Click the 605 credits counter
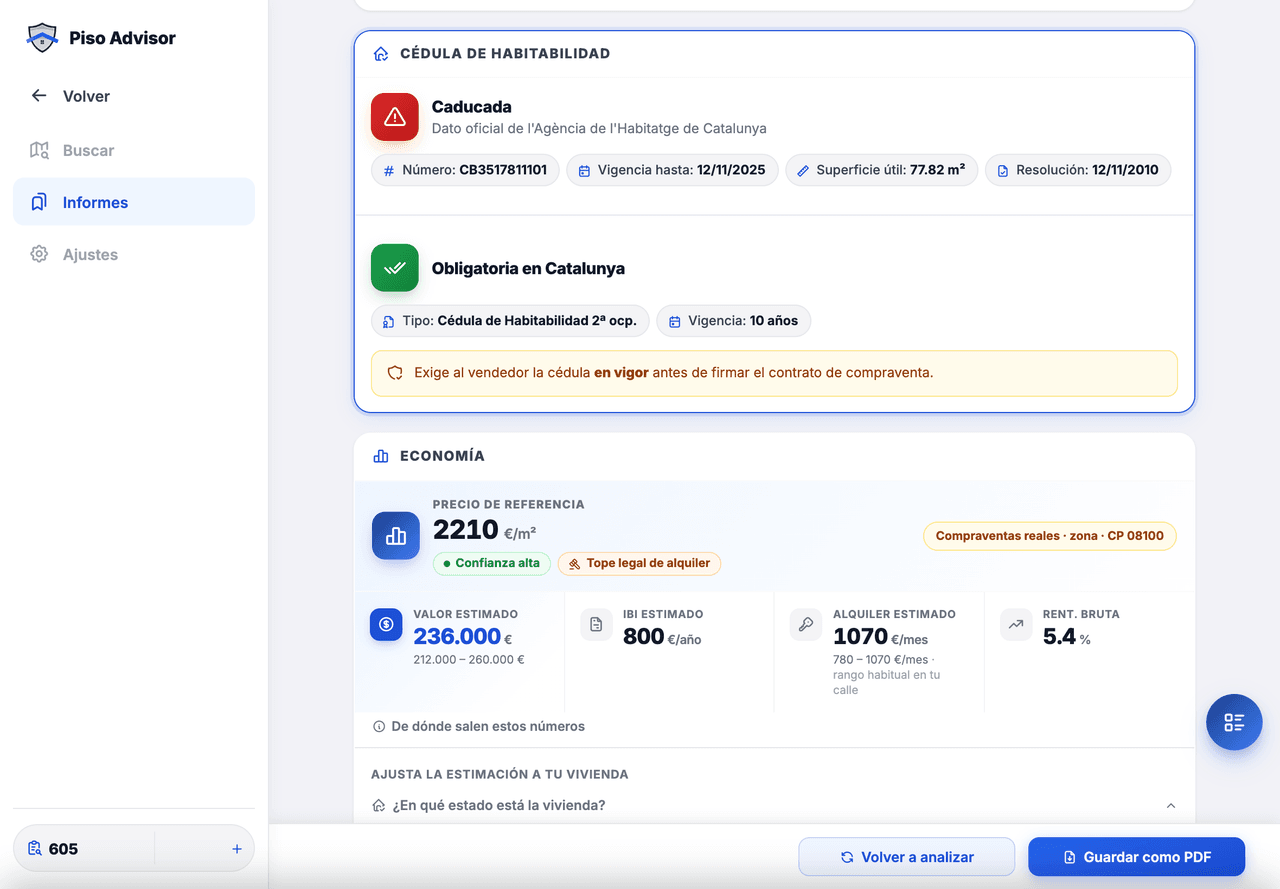Image resolution: width=1280 pixels, height=889 pixels. (x=63, y=849)
